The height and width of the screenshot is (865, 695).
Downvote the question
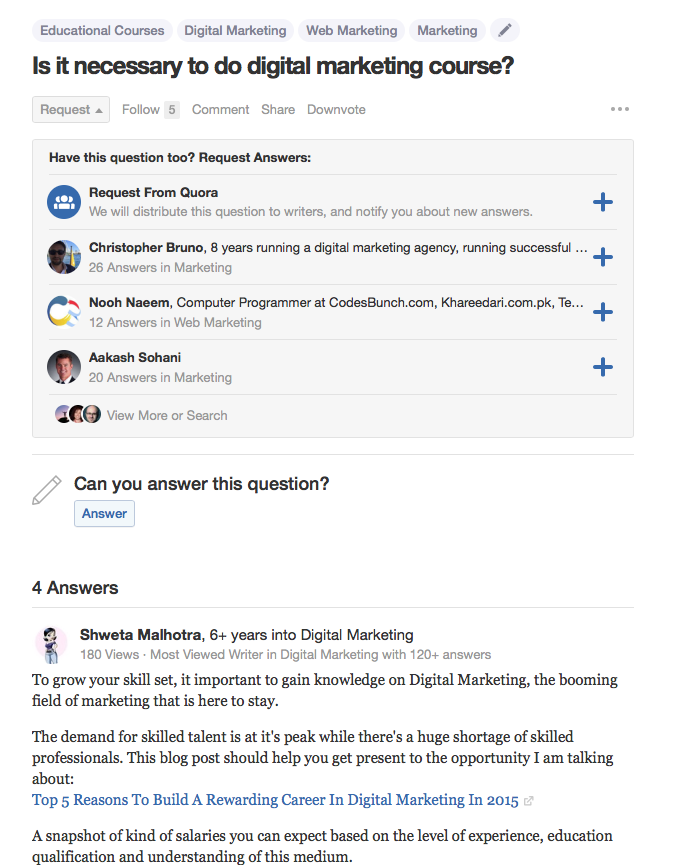[x=336, y=109]
